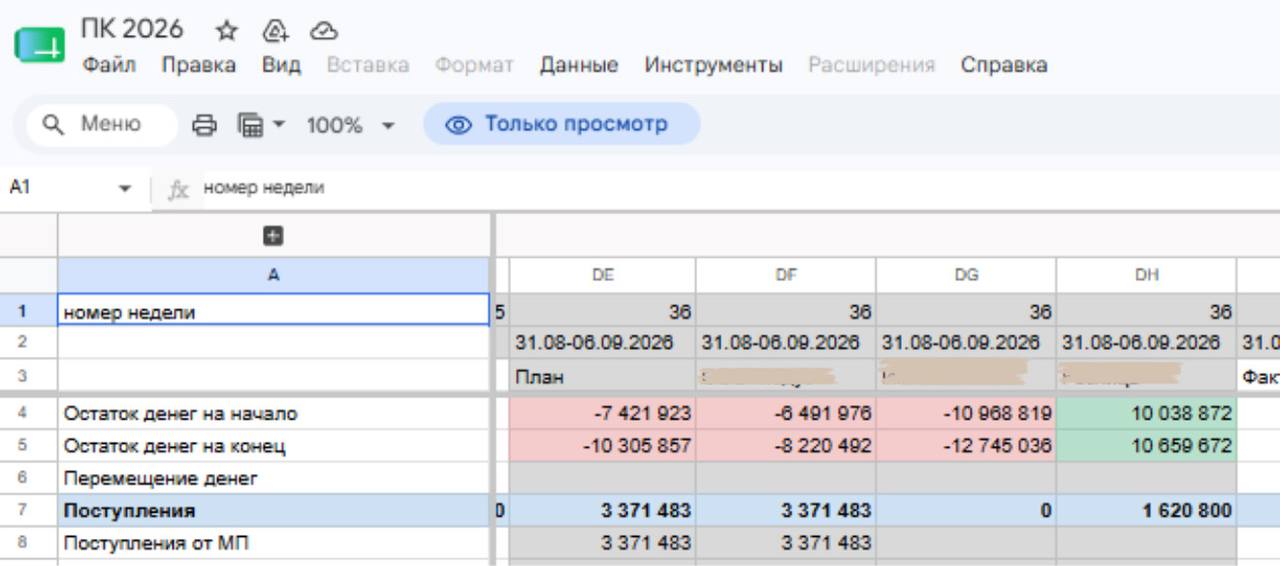
Task: Star the ПК 2026 document
Action: point(227,31)
